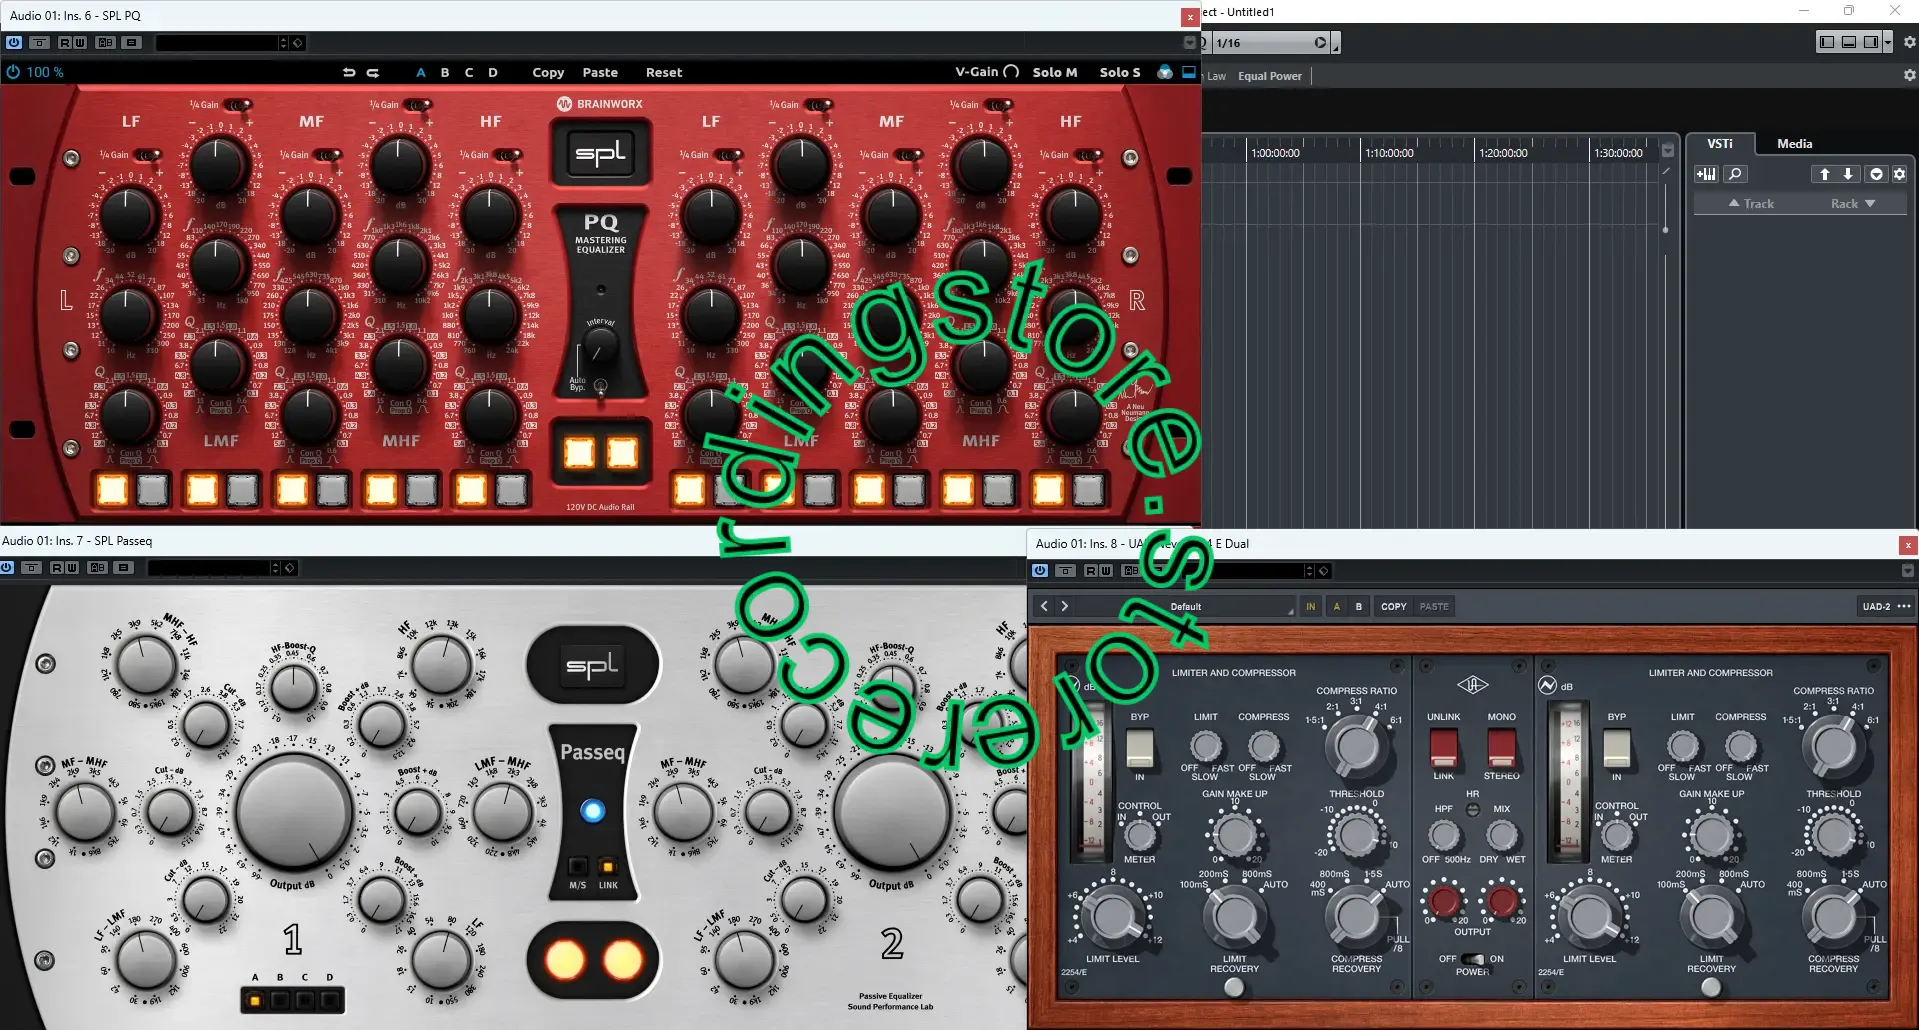This screenshot has width=1919, height=1030.
Task: Toggle V-Gain in the SPL PQ toolbar
Action: click(x=987, y=72)
